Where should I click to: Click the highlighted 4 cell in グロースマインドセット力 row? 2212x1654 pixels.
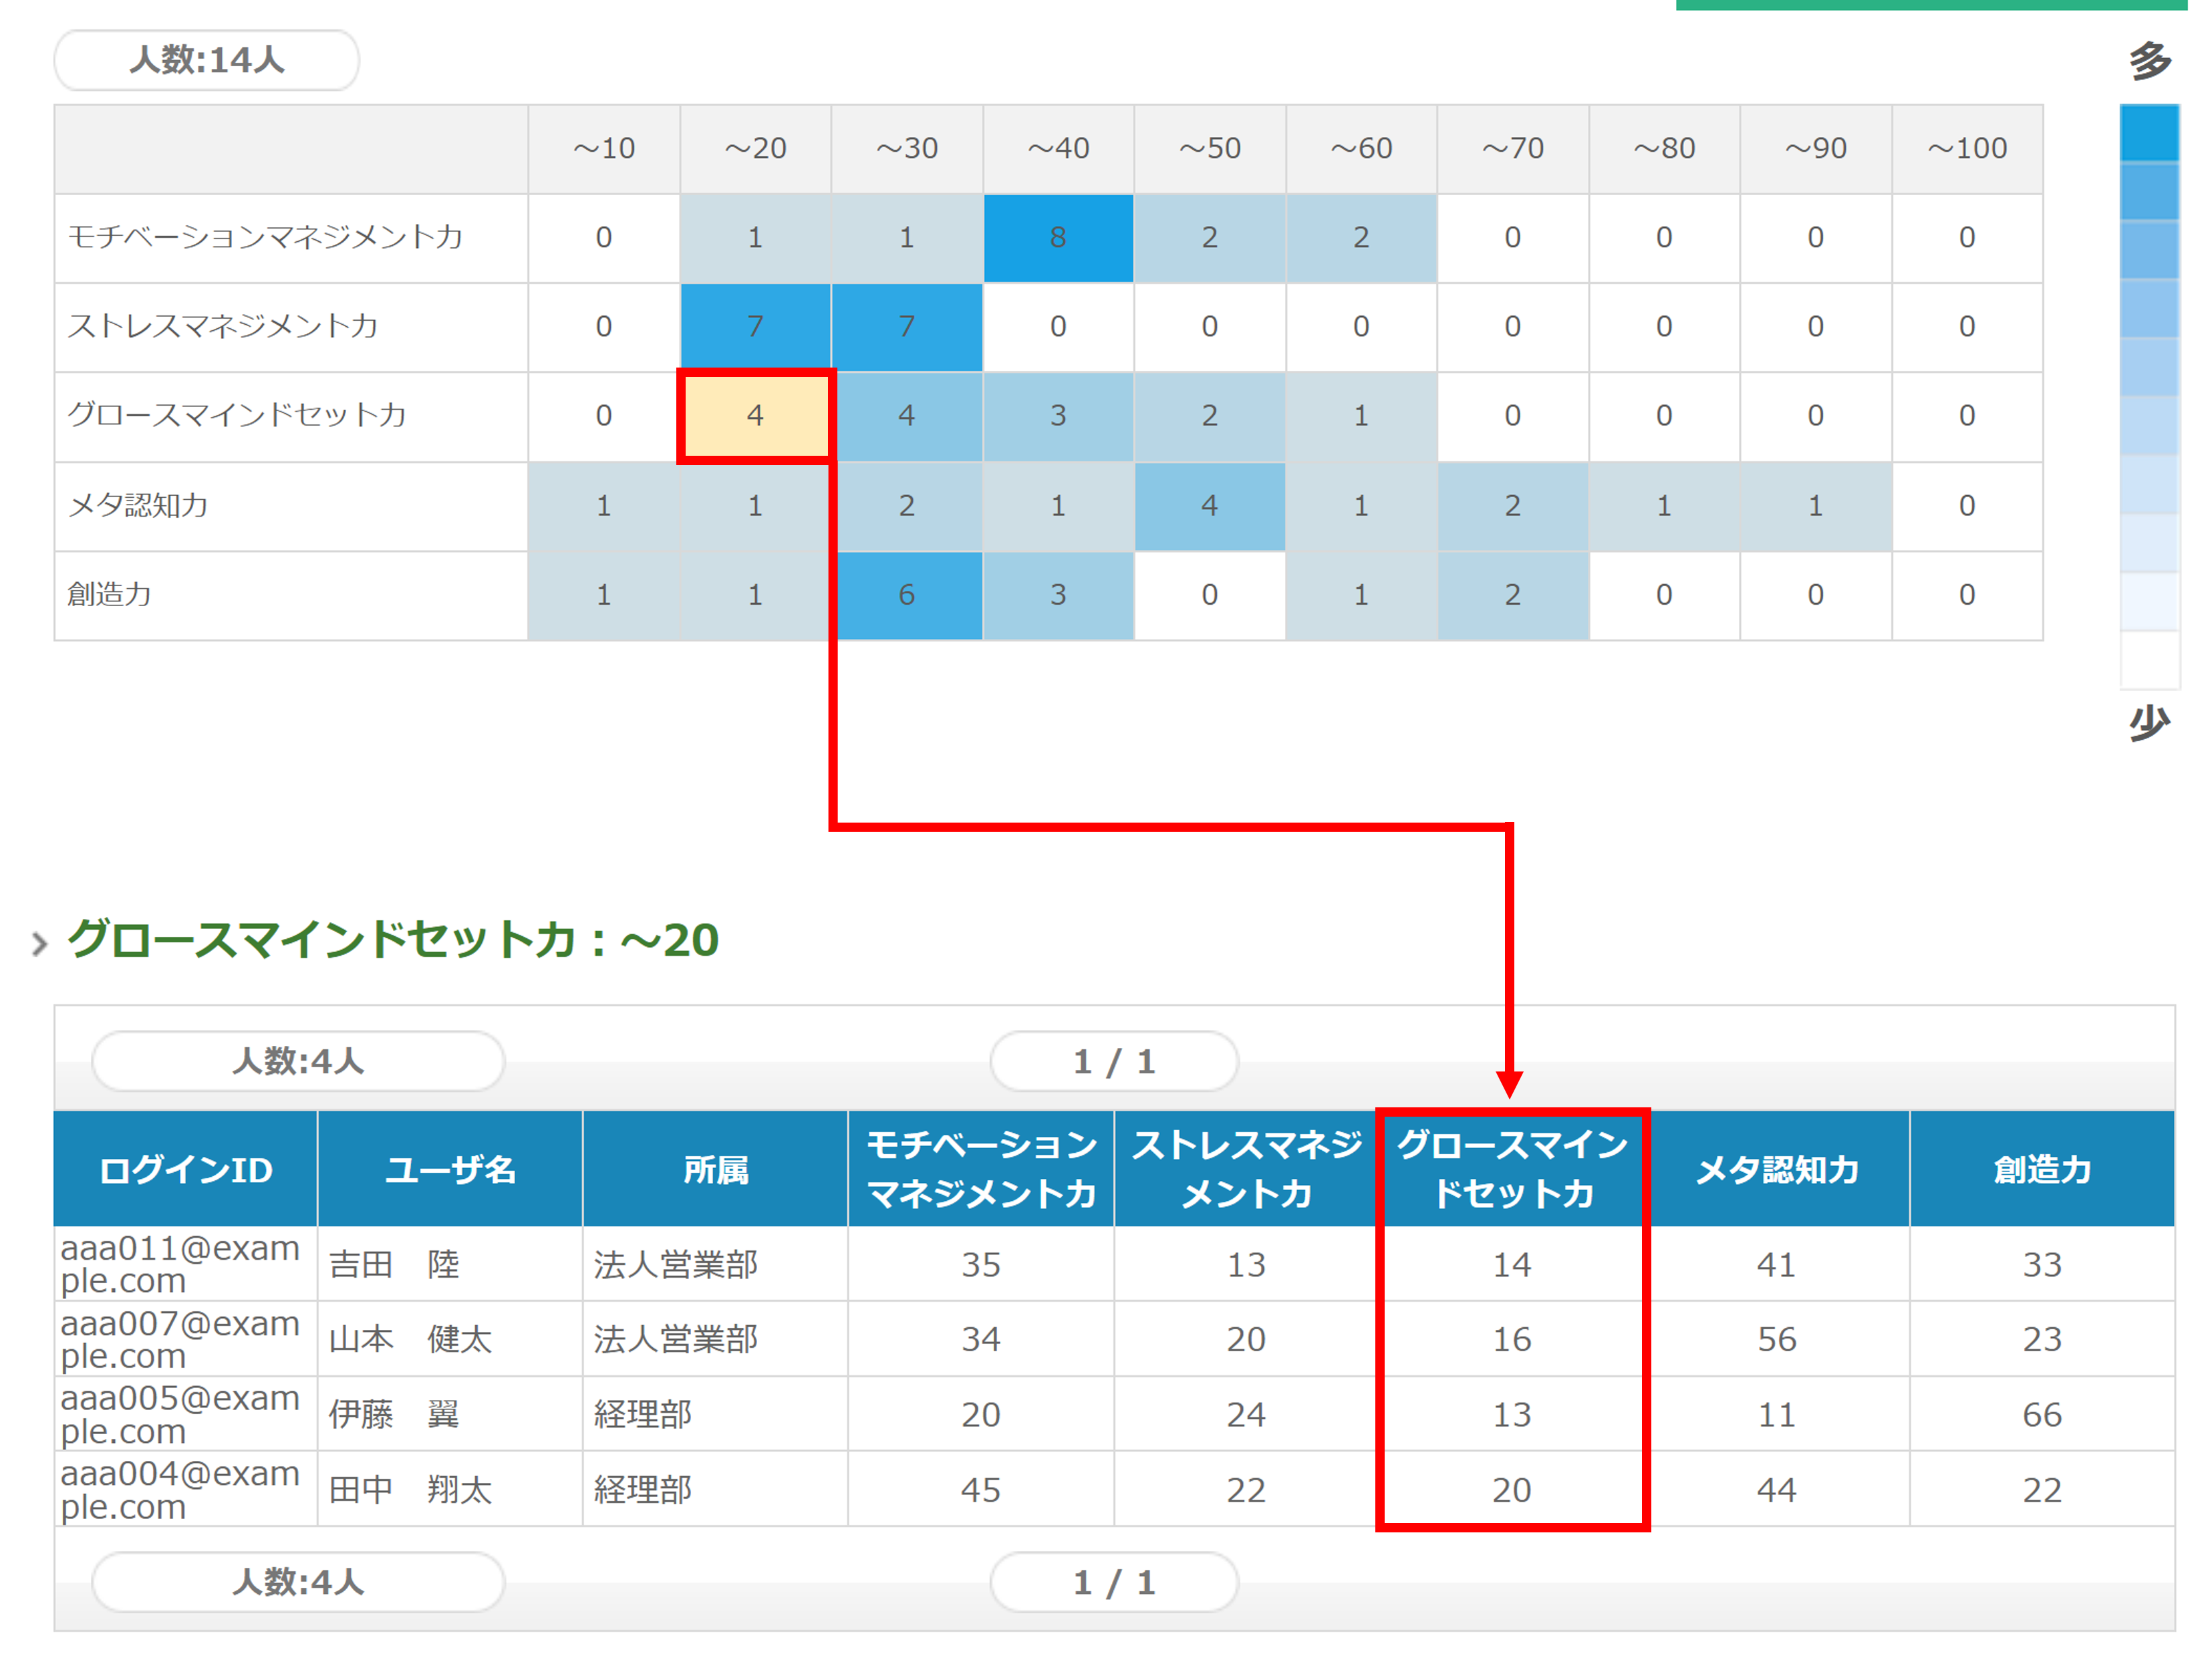click(x=755, y=416)
